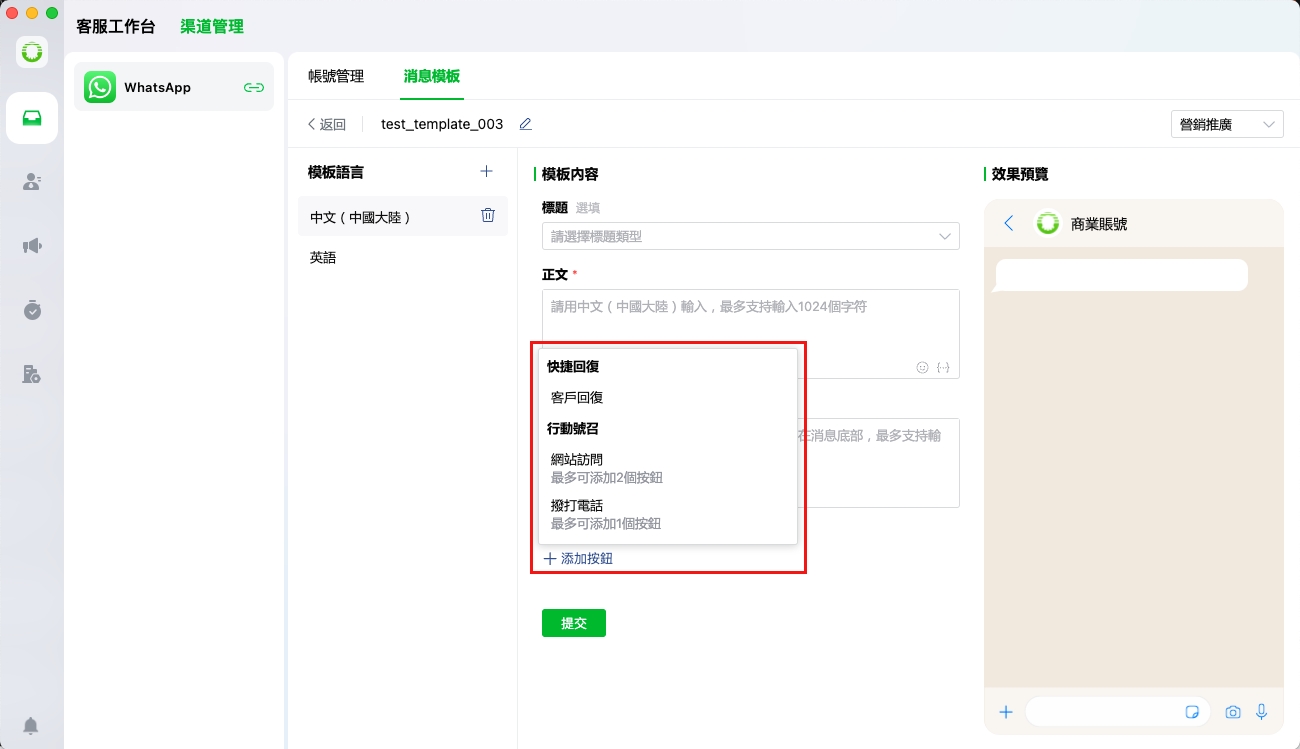Click the emoji icon in the body field
This screenshot has height=749, width=1300.
point(922,367)
